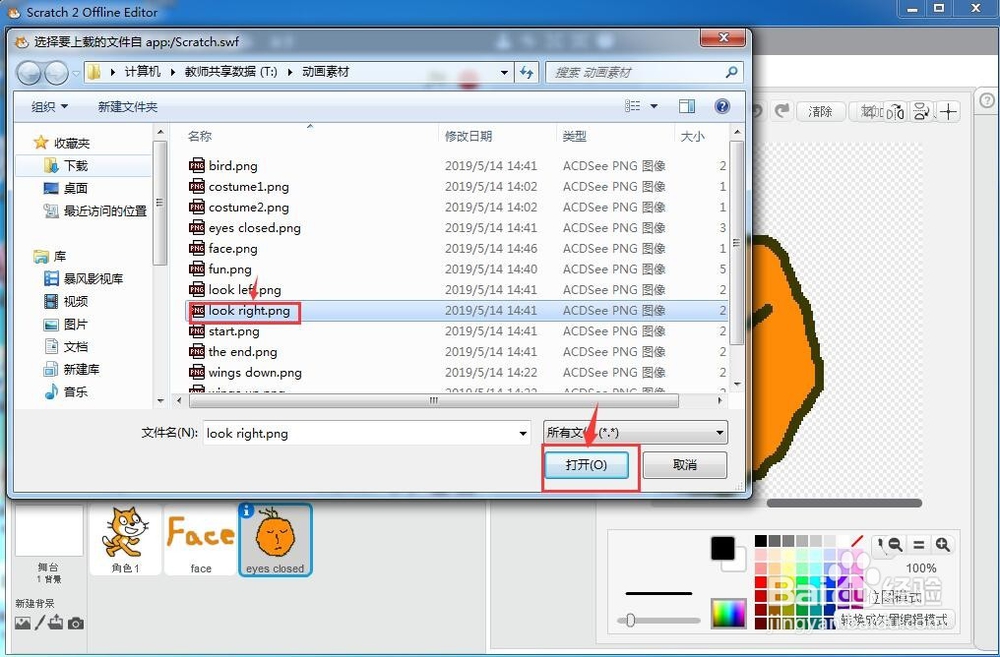Click the change view icon in the dialog toolbar
The height and width of the screenshot is (657, 1000).
pos(632,106)
